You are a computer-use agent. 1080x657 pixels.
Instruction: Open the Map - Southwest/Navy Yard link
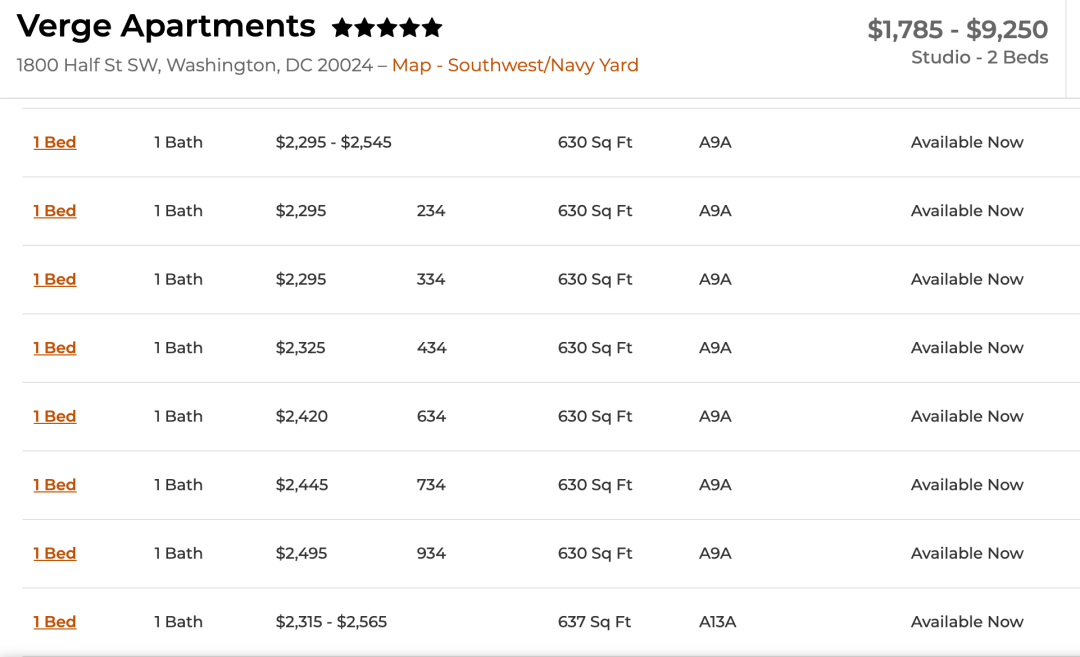515,65
